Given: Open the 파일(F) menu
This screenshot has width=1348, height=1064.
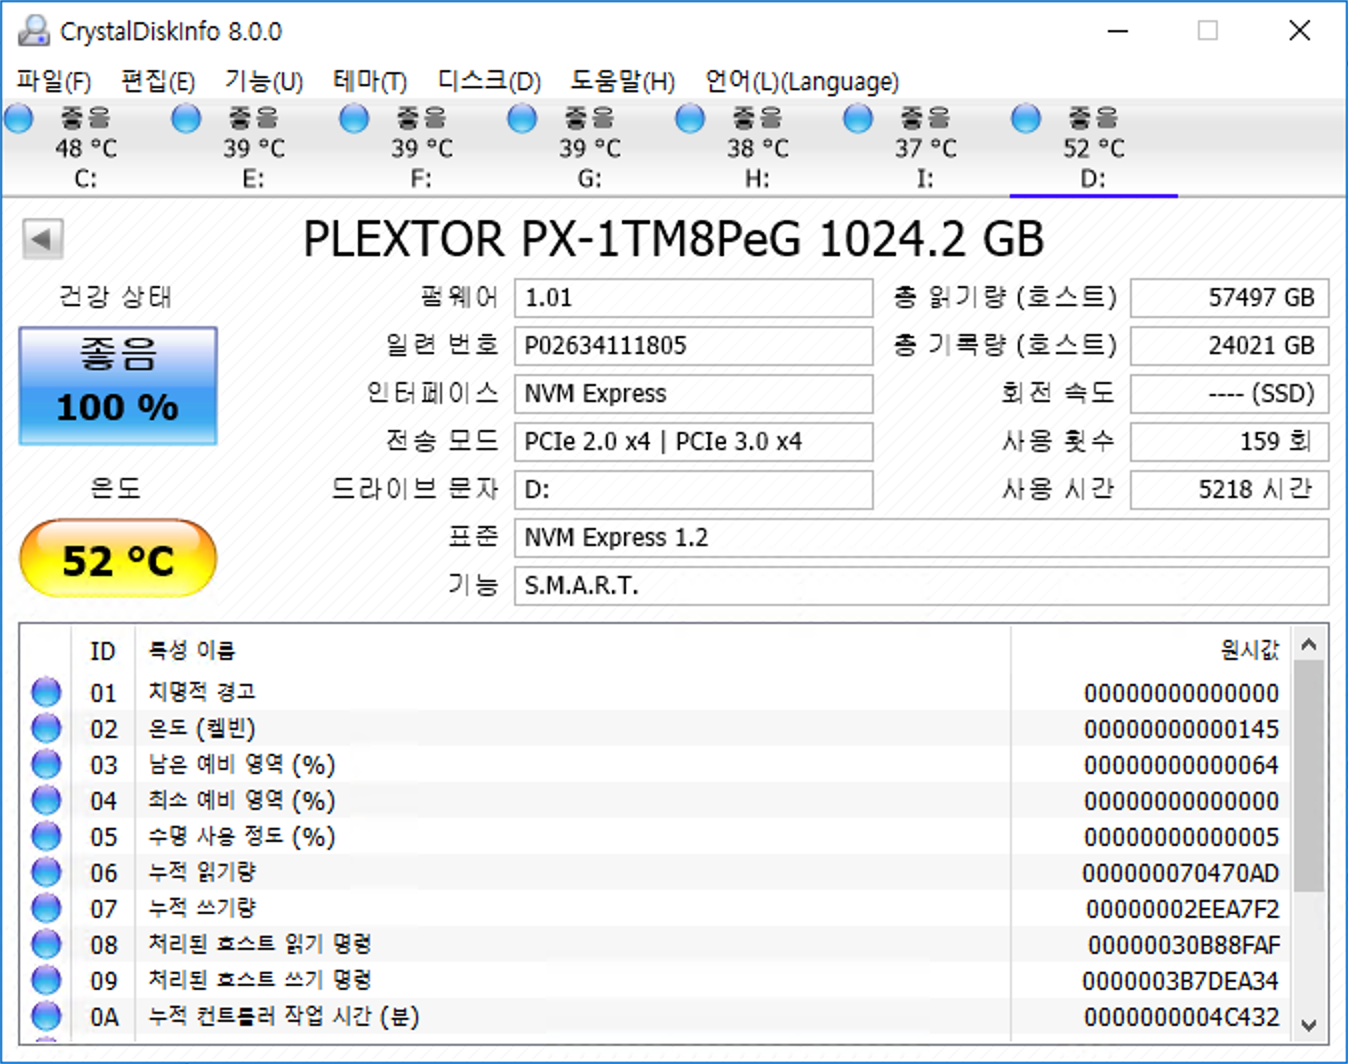Looking at the screenshot, I should tap(54, 81).
